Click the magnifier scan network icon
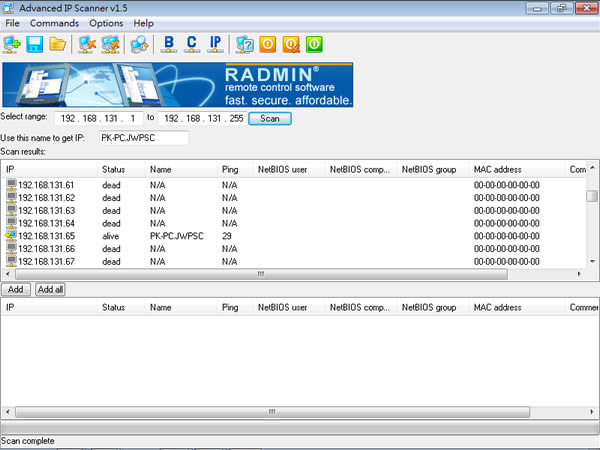Image resolution: width=600 pixels, height=450 pixels. coord(139,44)
